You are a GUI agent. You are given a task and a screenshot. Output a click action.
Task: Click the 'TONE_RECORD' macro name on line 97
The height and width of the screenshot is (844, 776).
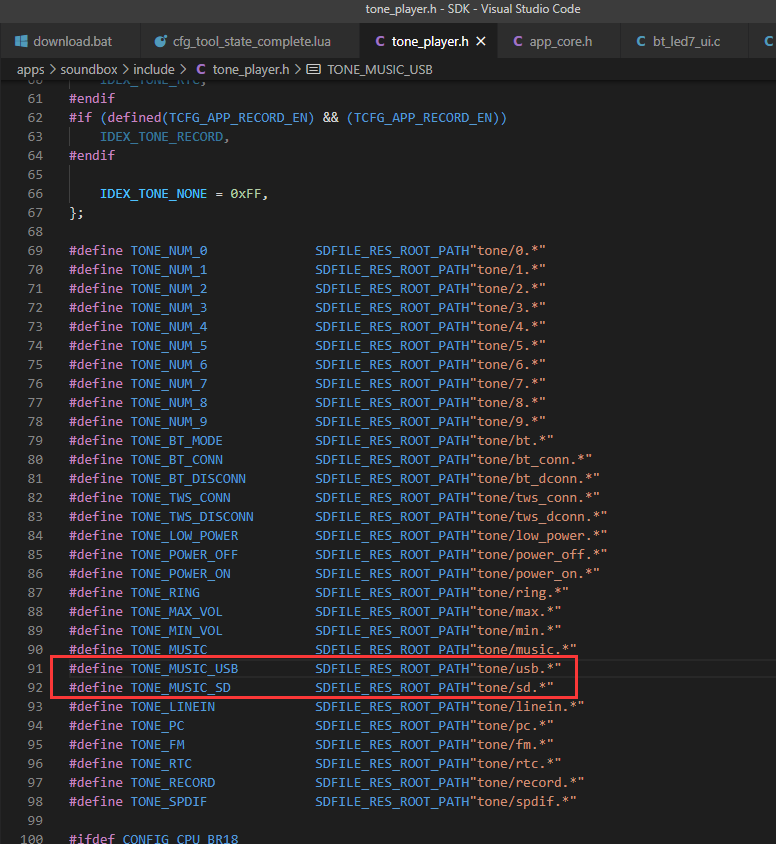[173, 783]
